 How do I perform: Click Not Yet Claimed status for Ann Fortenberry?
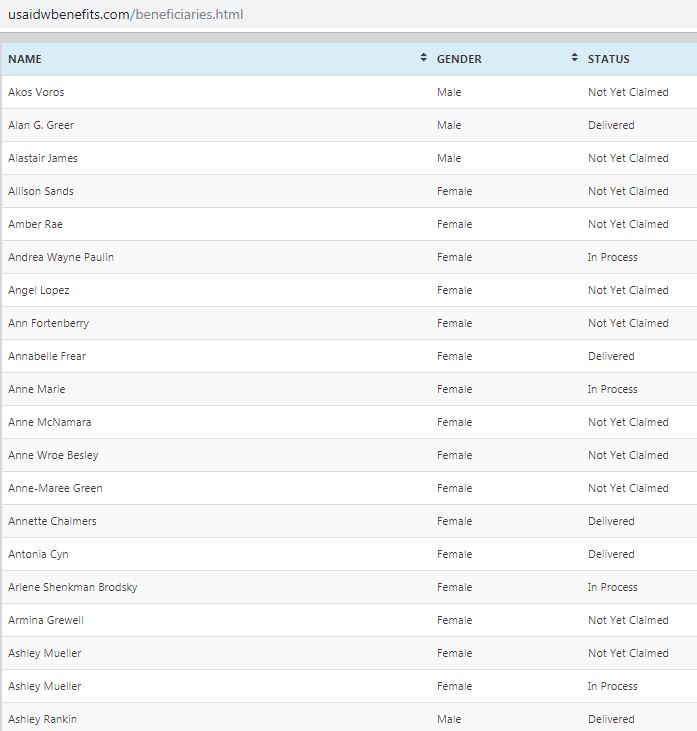click(x=628, y=324)
